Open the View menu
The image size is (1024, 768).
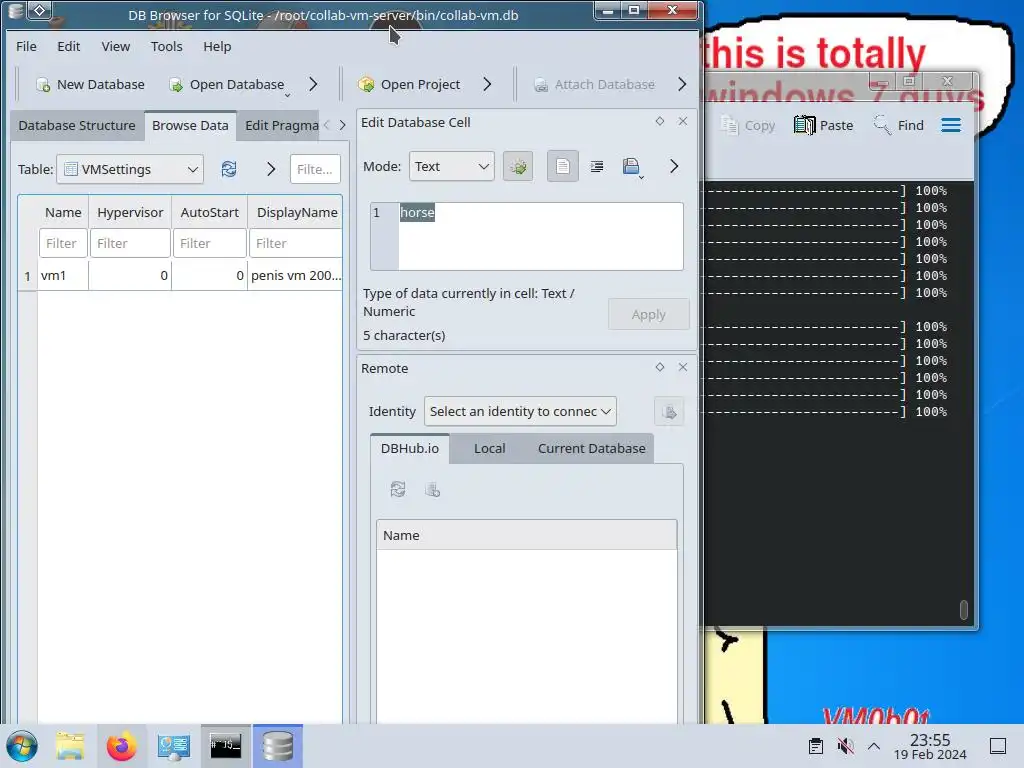click(116, 46)
